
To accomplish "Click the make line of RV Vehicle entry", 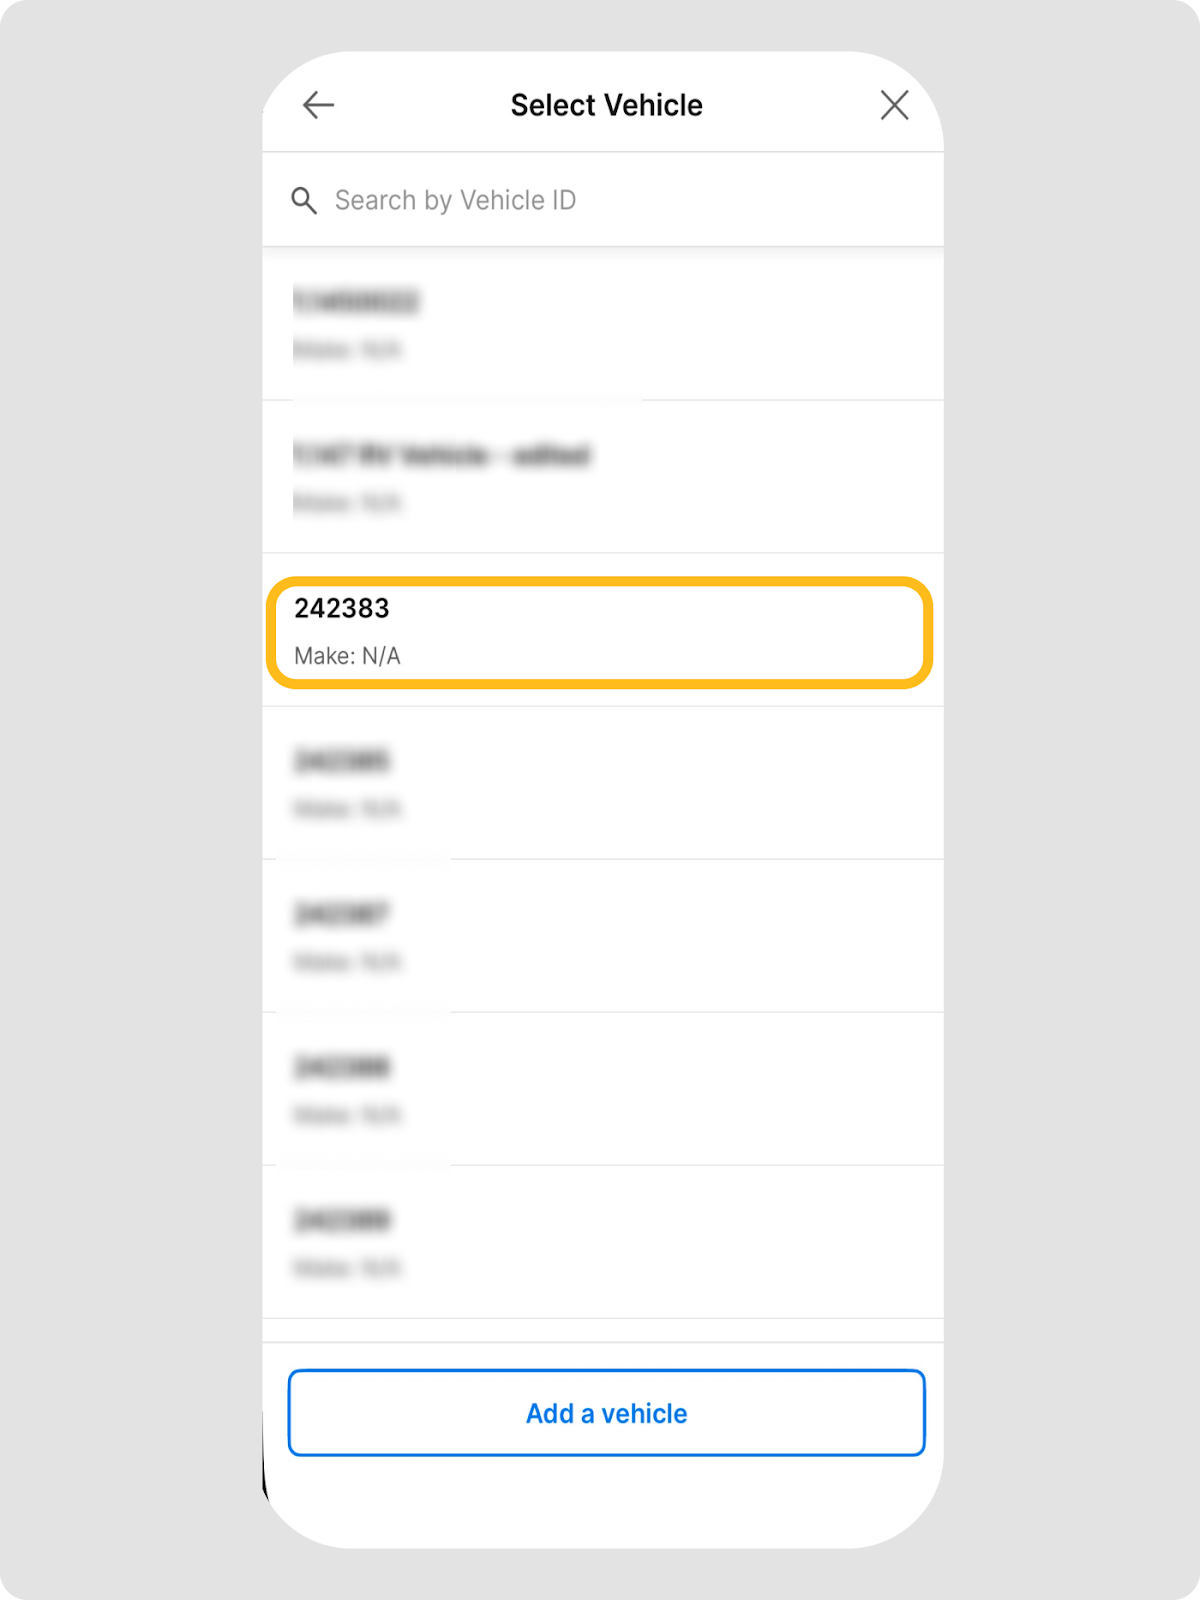I will [347, 503].
